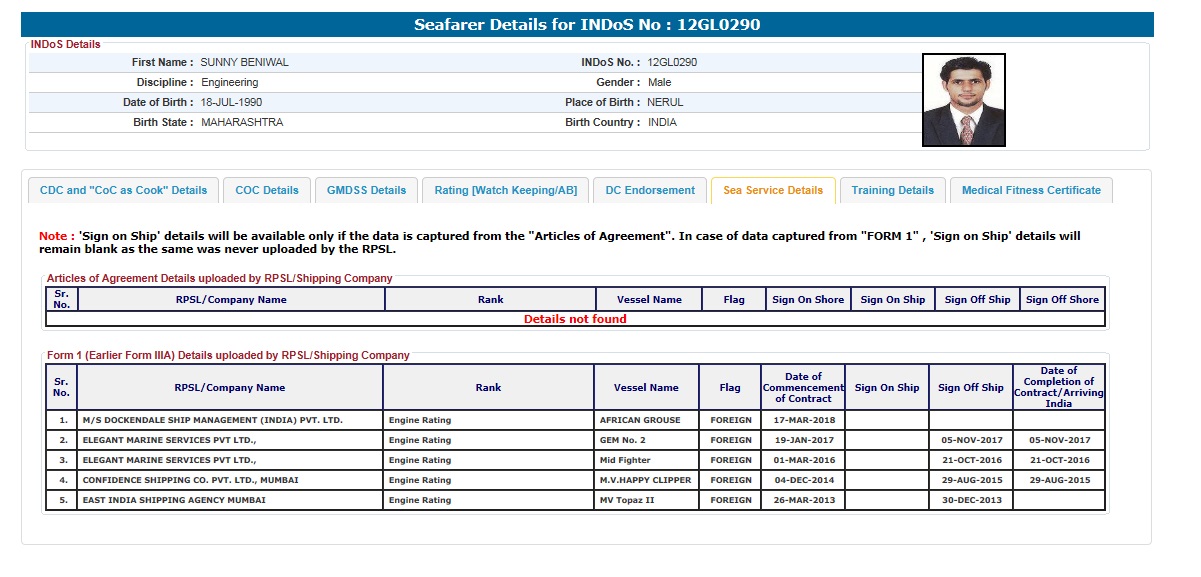The image size is (1201, 577).
Task: Select the Rating [Watch Keeping/AB] tab
Action: [506, 190]
